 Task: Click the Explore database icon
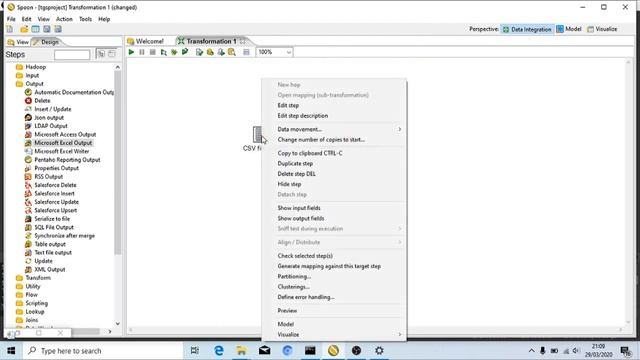tap(232, 52)
